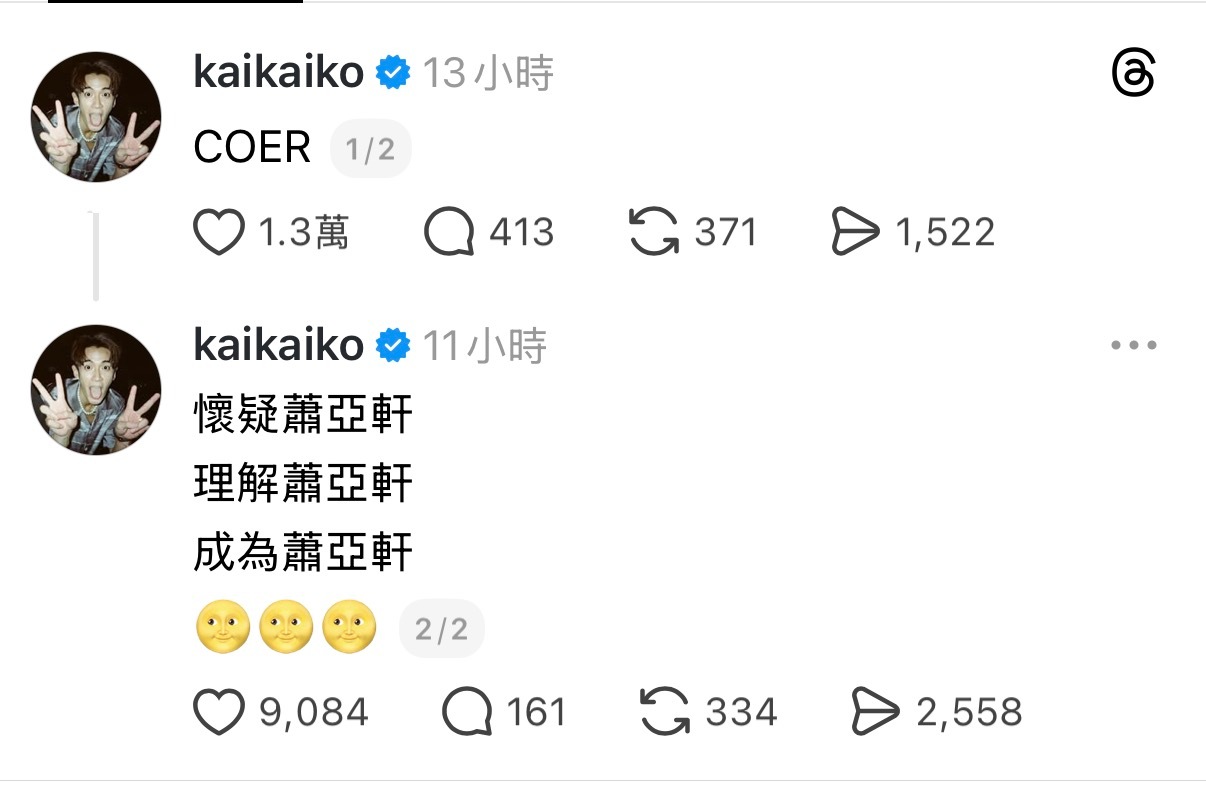Screen dimensions: 1206x805
Task: Open the three-dot more options menu
Action: click(x=1134, y=346)
